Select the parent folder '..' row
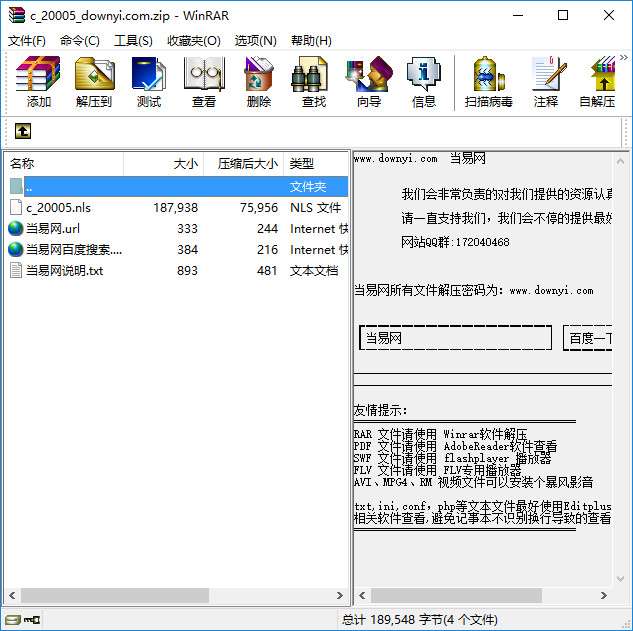Image resolution: width=633 pixels, height=631 pixels. tap(178, 187)
